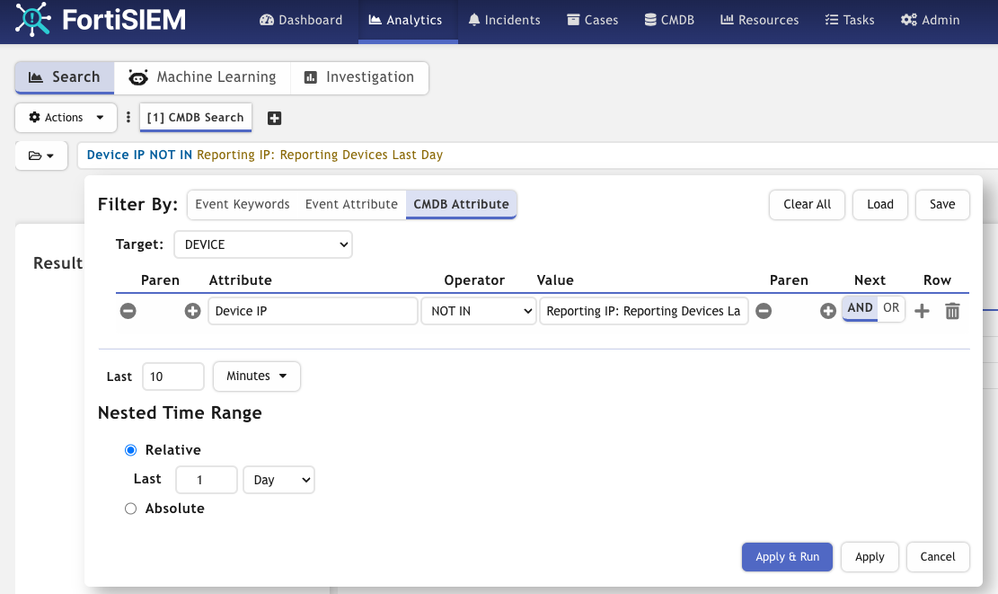This screenshot has height=594, width=998.
Task: Open the Incidents menu
Action: (504, 20)
